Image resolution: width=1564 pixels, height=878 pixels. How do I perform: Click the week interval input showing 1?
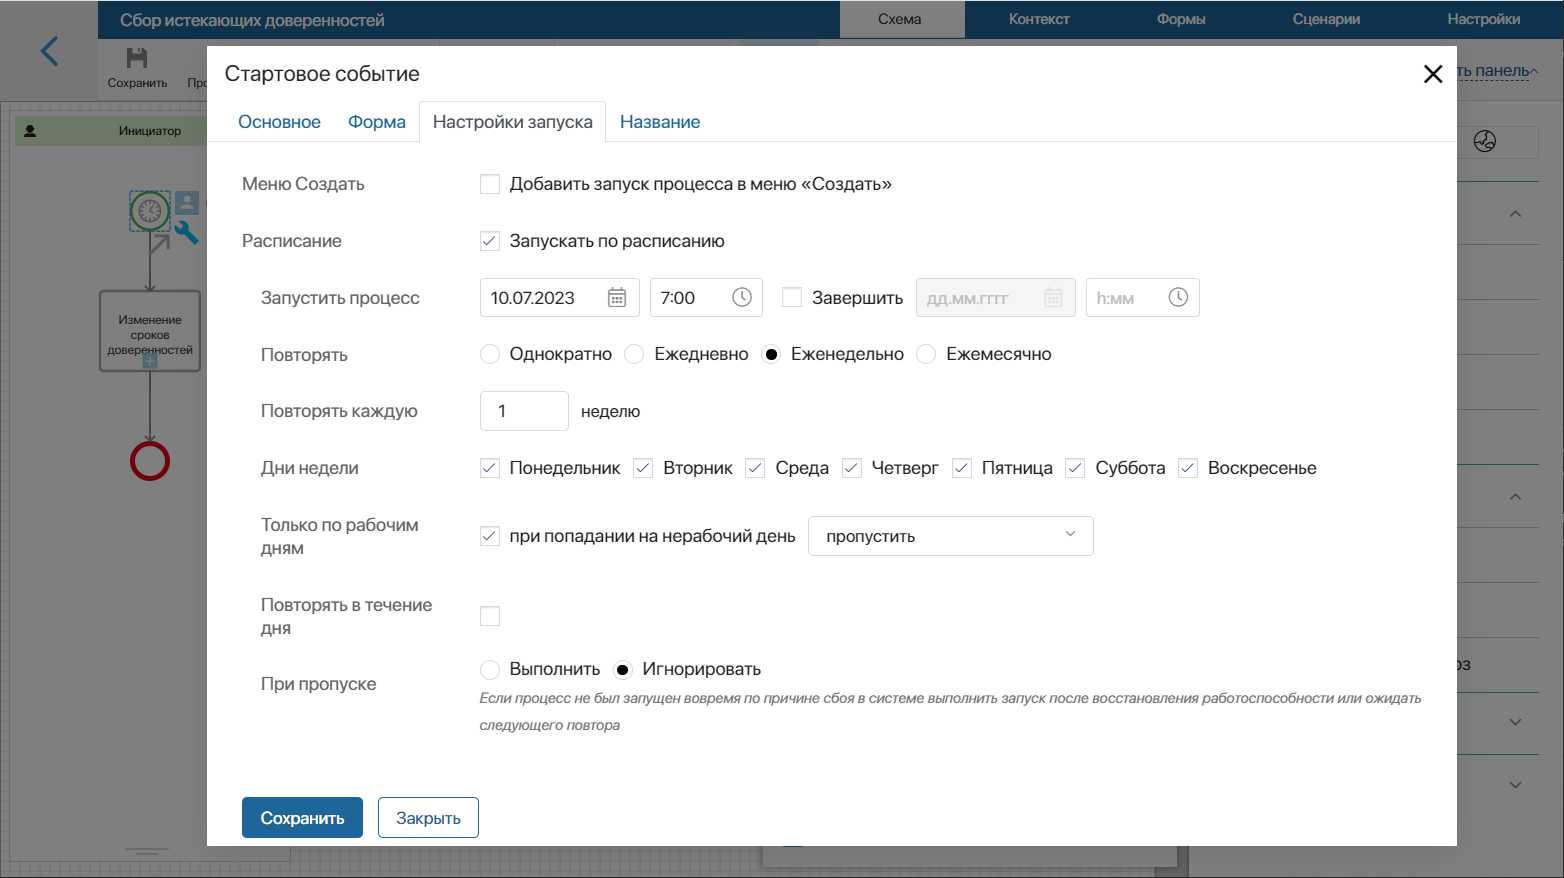pos(524,410)
